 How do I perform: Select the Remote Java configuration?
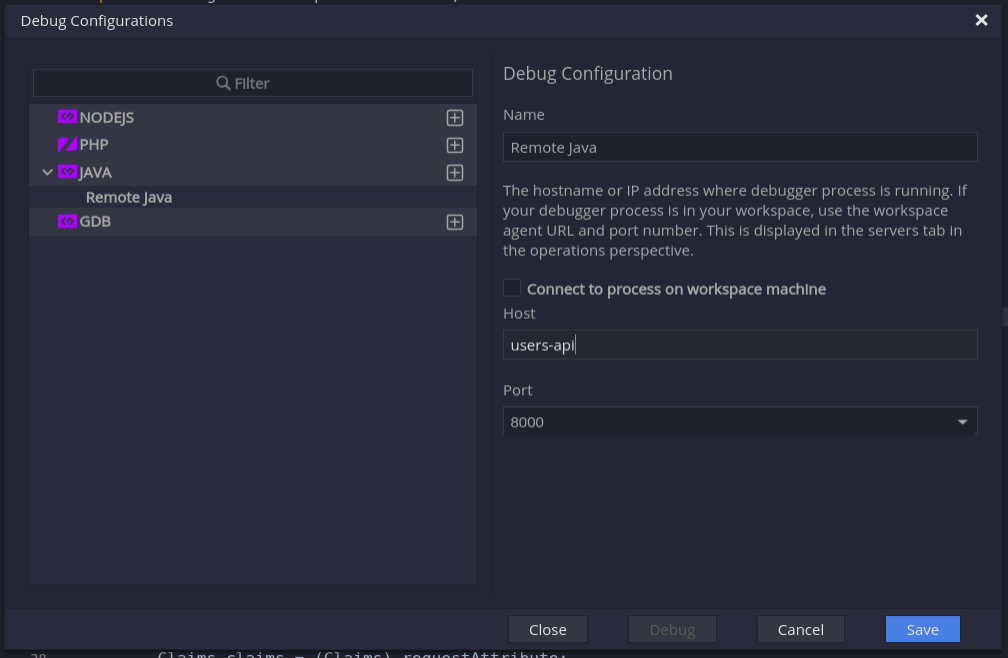click(x=129, y=198)
